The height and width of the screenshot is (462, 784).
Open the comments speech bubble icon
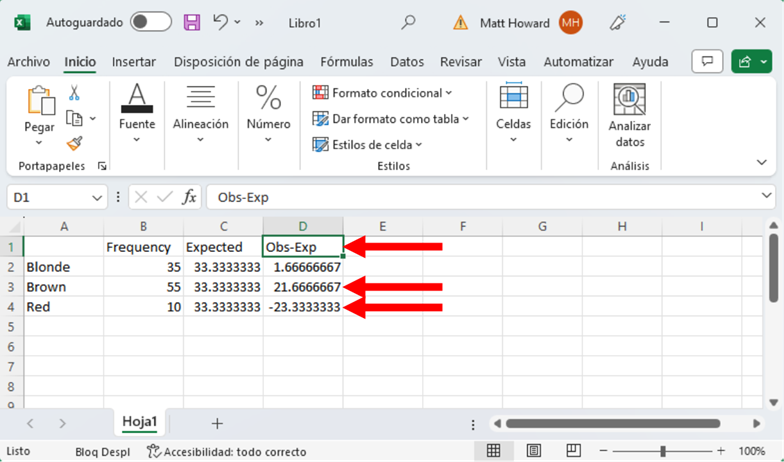click(x=707, y=62)
